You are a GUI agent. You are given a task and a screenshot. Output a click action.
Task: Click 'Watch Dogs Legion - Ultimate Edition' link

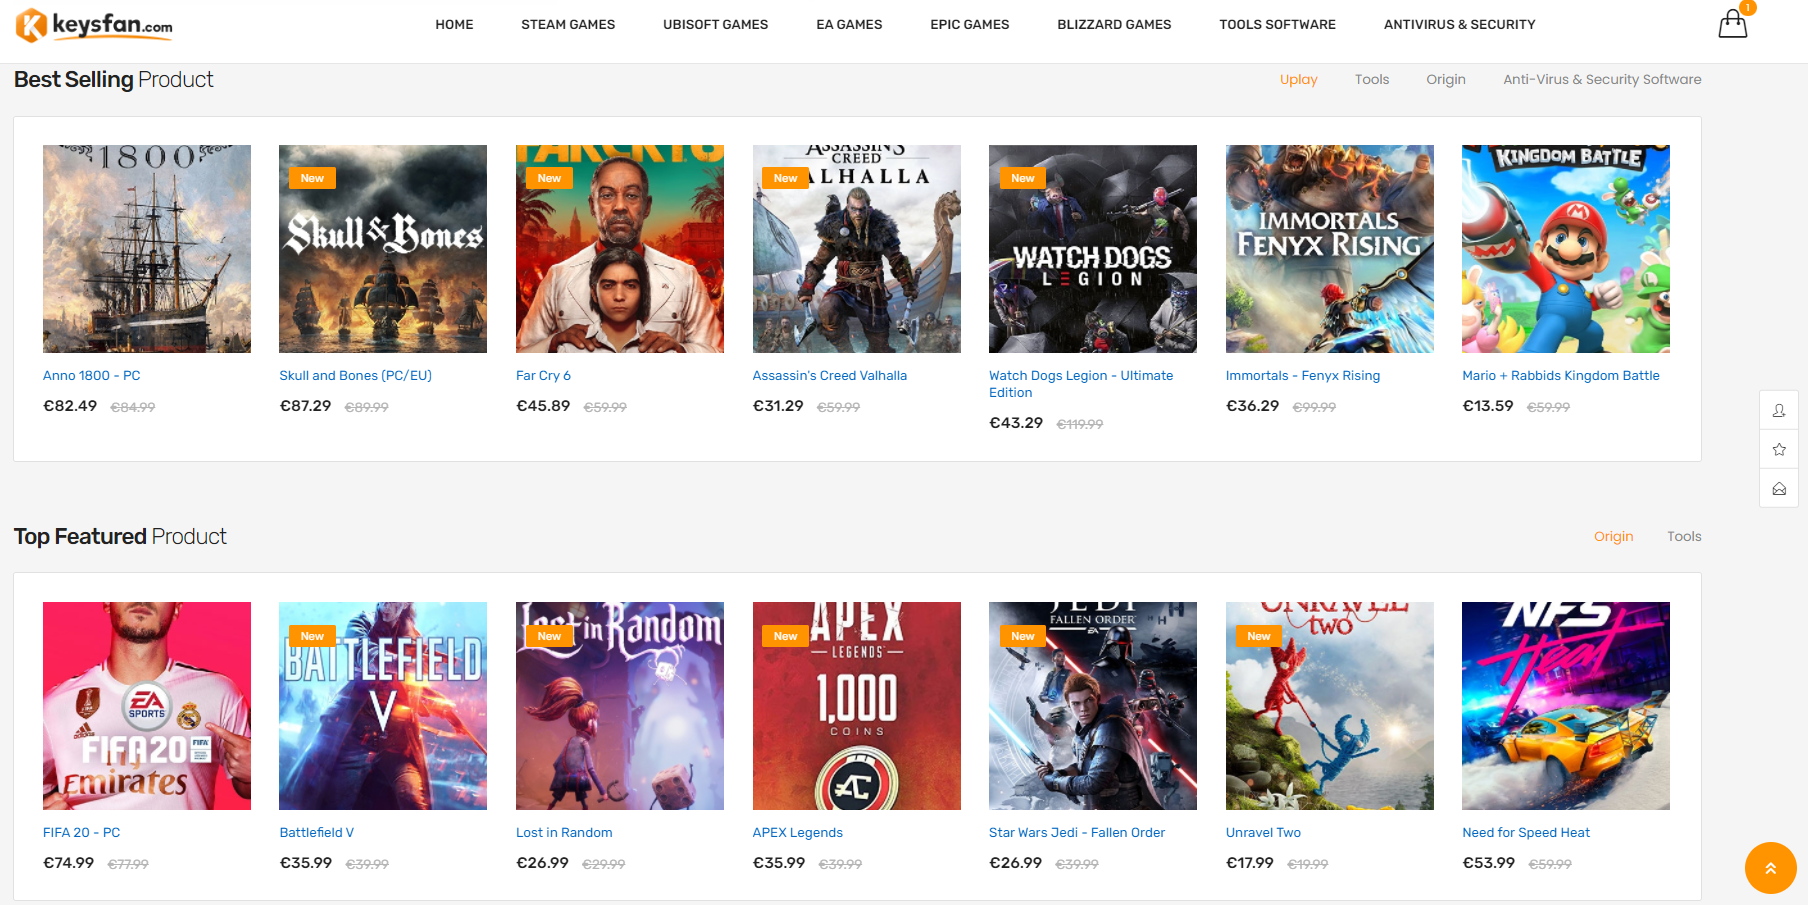[x=1081, y=384]
